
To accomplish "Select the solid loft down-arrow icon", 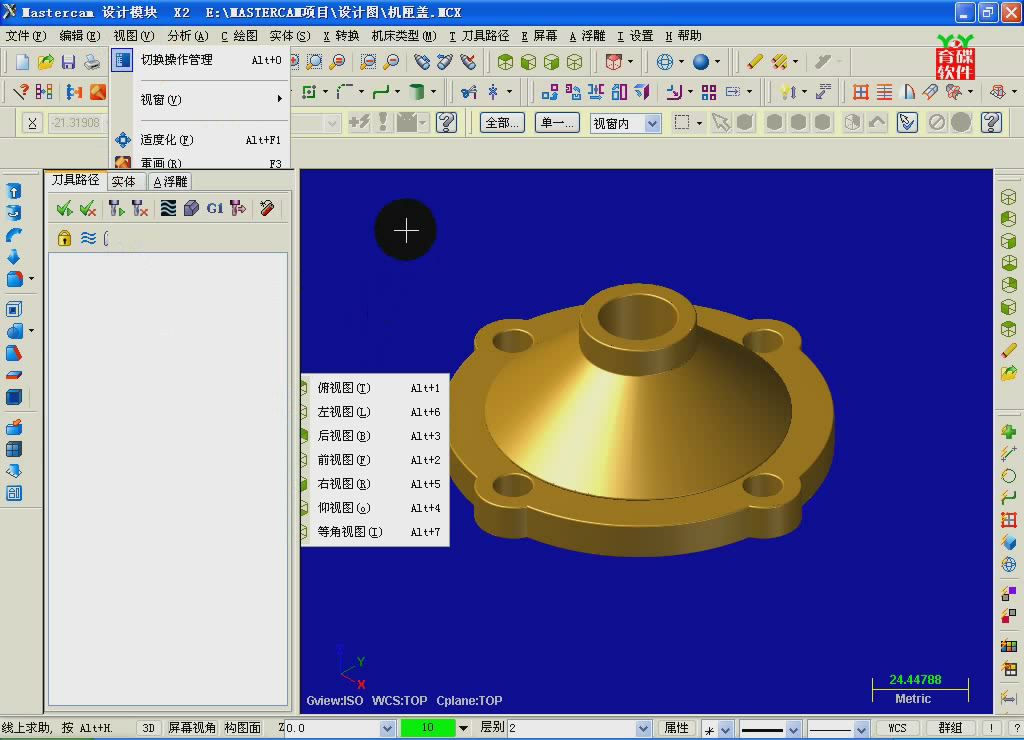I will (x=14, y=257).
